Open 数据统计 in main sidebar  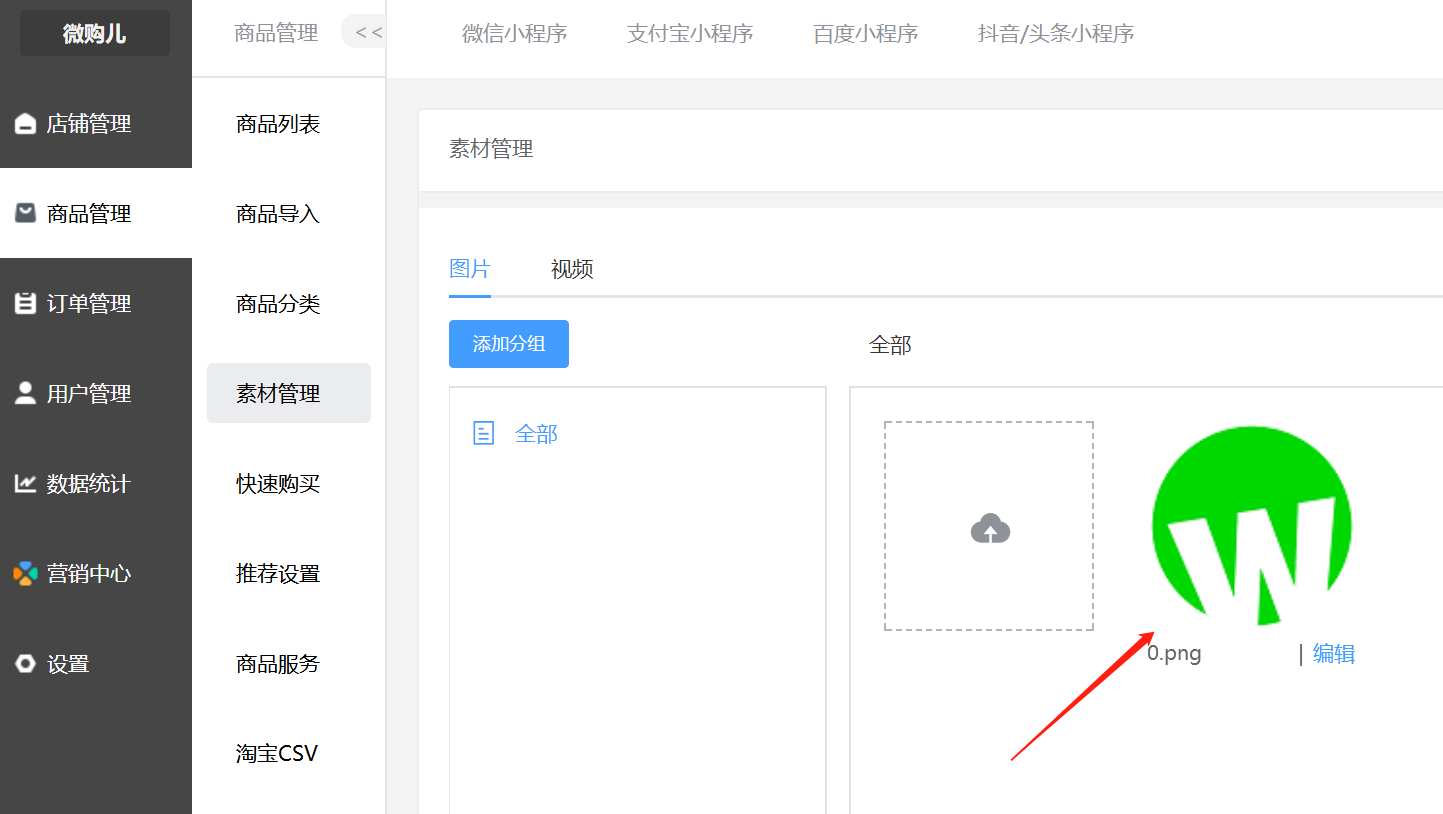coord(96,484)
